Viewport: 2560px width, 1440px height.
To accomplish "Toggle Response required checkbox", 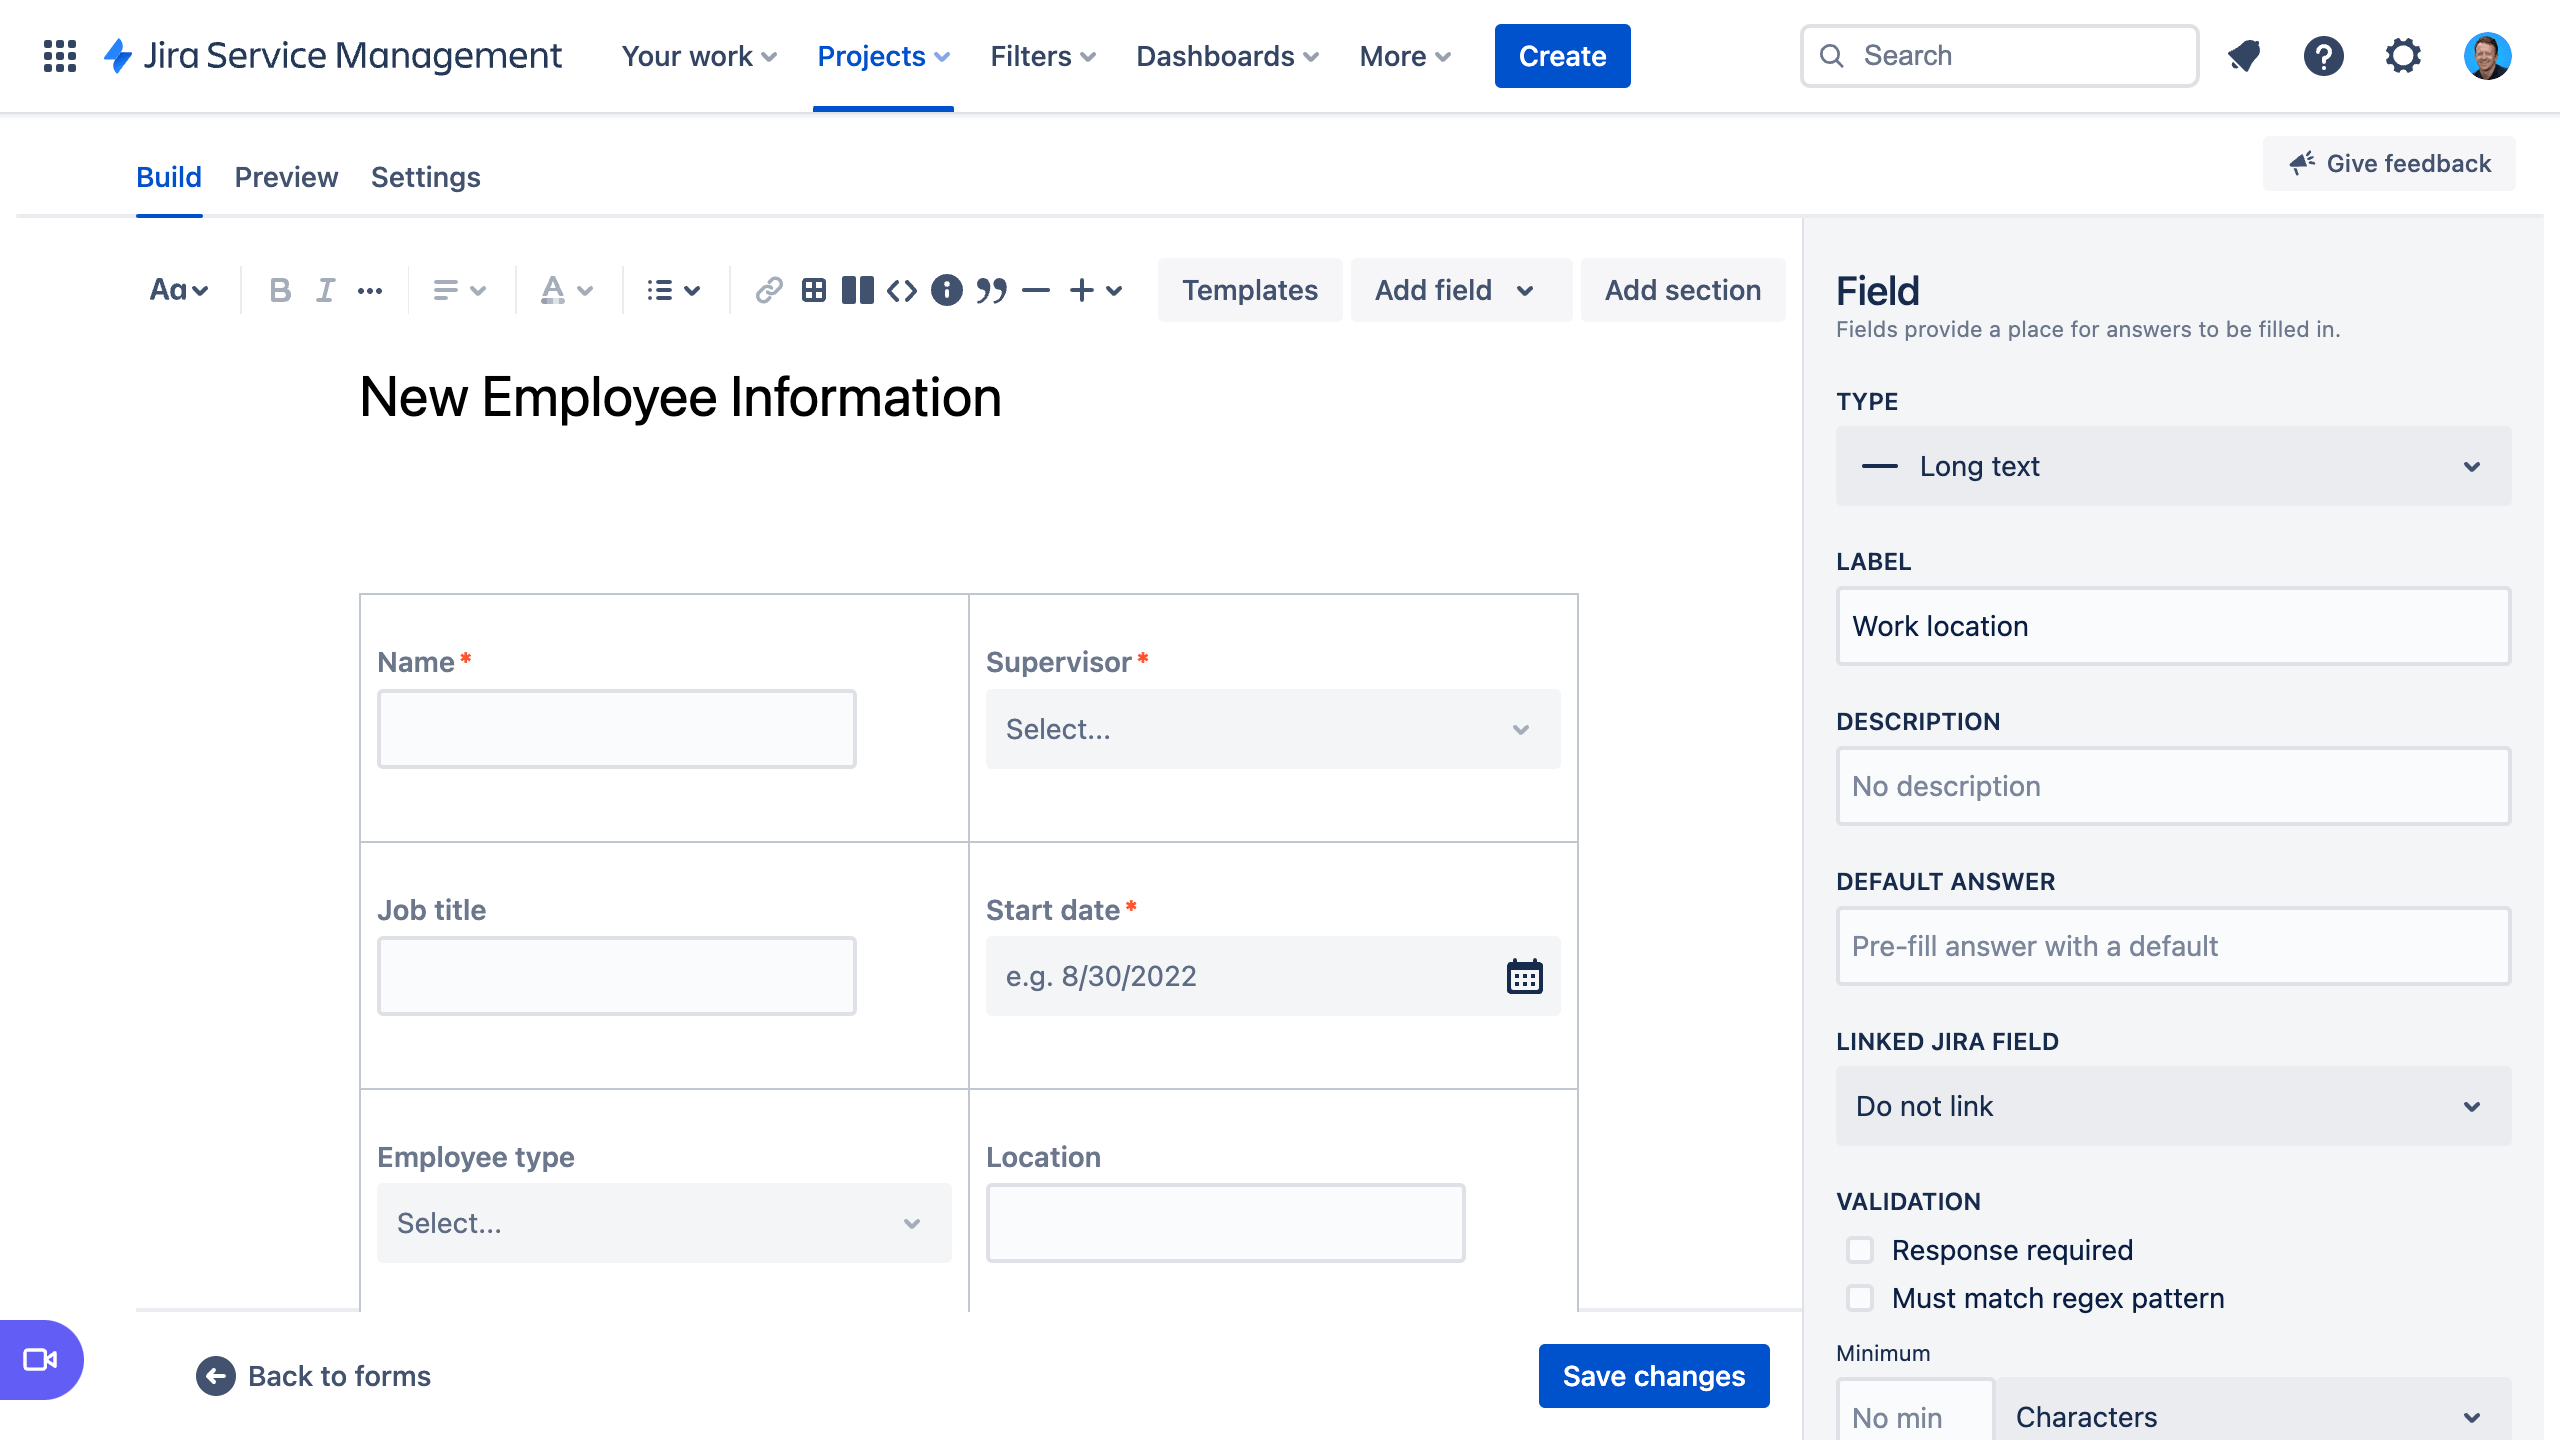I will click(1860, 1248).
